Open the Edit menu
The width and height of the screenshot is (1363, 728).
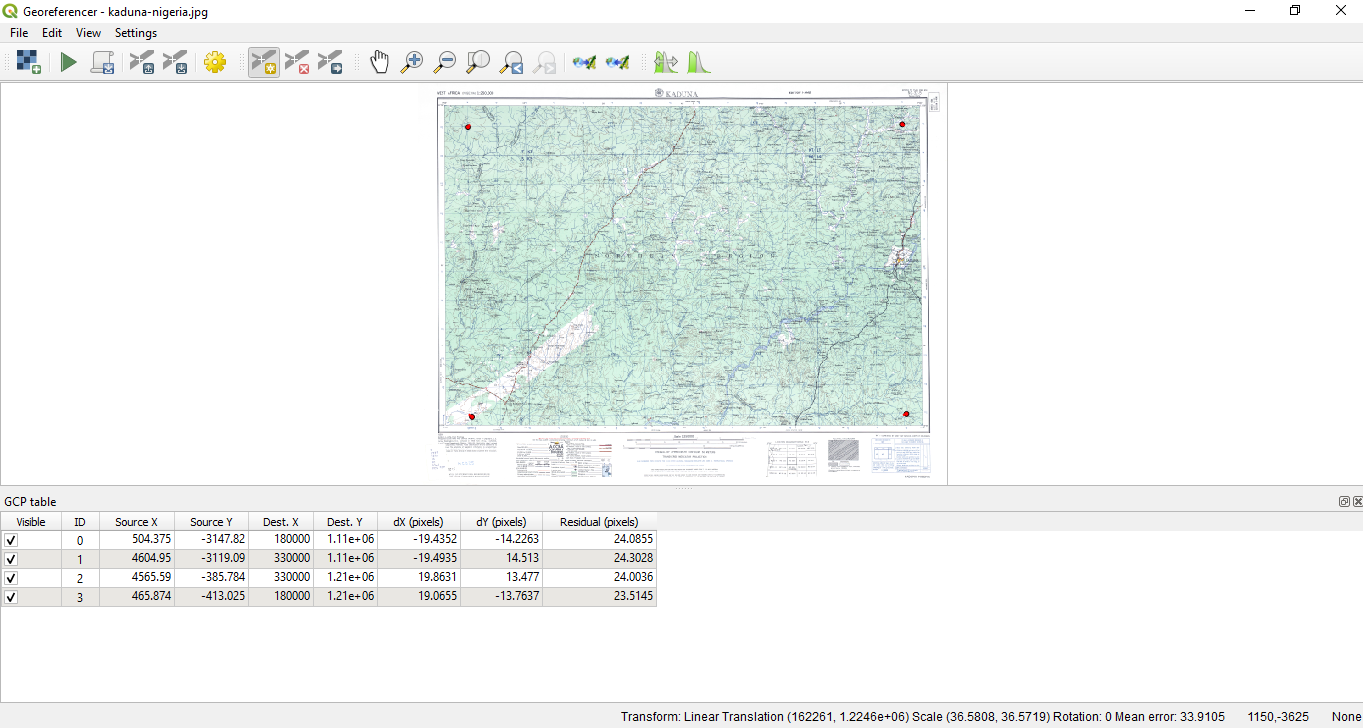(52, 33)
